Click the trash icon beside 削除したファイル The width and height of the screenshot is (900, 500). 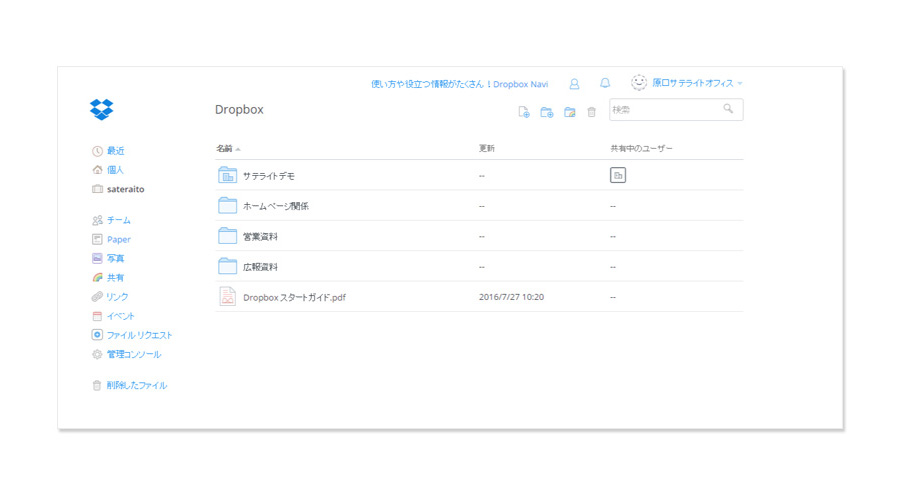pos(96,385)
